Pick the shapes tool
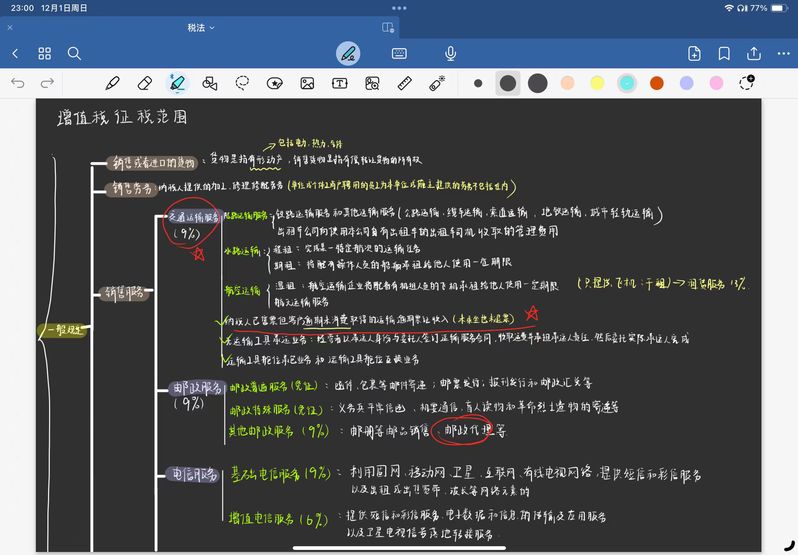798x555 pixels. 210,83
